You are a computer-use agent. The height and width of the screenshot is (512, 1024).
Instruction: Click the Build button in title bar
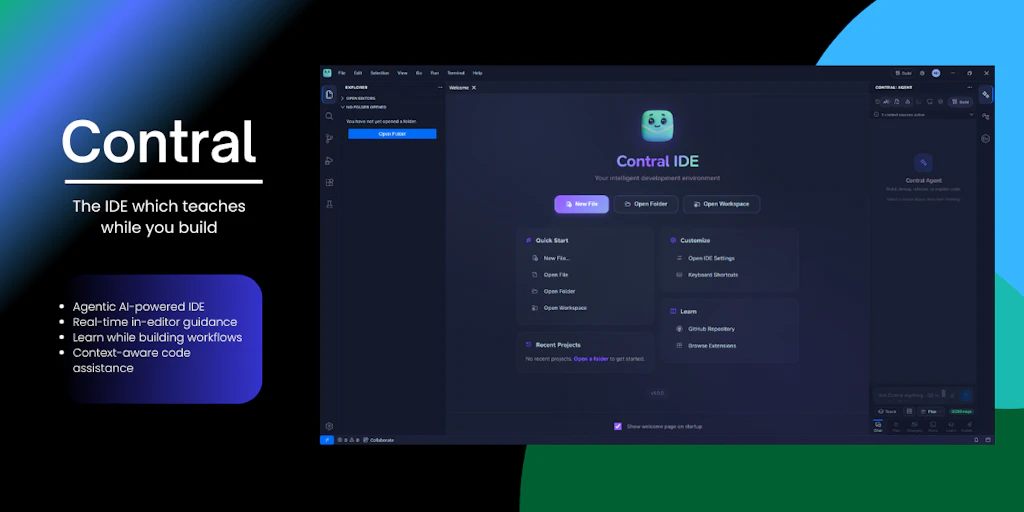(903, 73)
